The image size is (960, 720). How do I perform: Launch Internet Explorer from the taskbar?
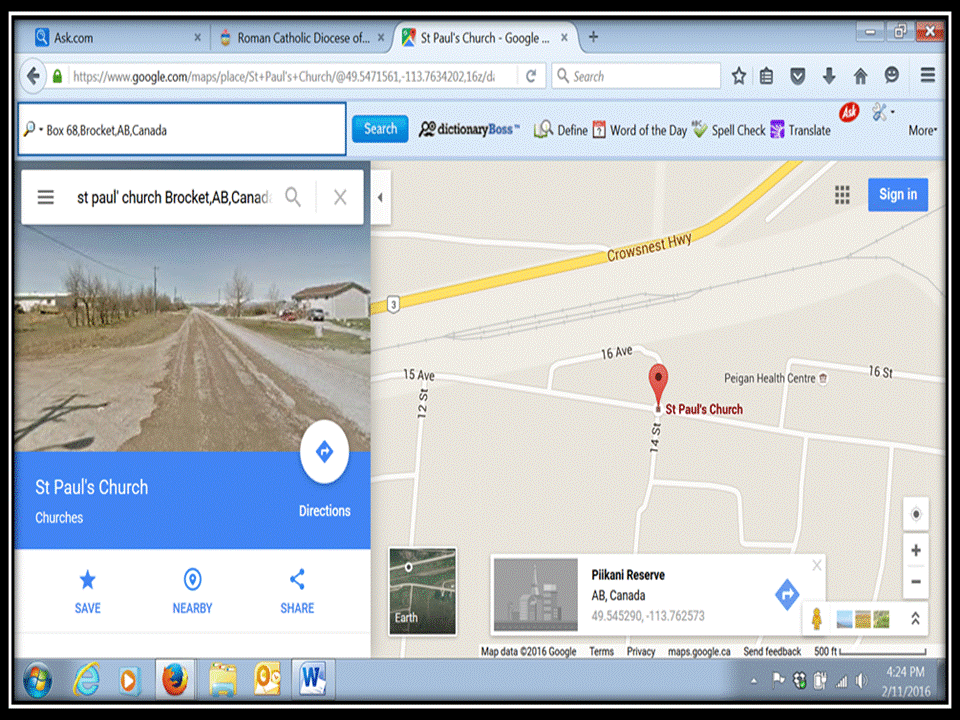coord(86,680)
